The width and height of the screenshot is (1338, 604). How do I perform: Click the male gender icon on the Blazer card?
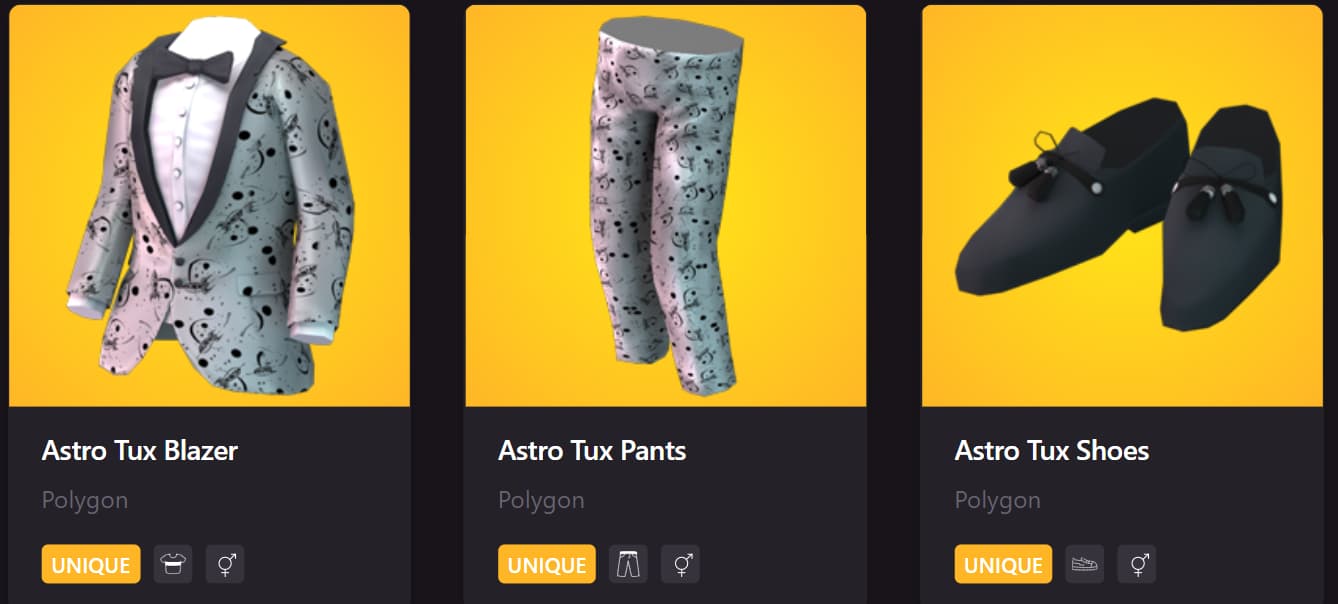tap(225, 564)
